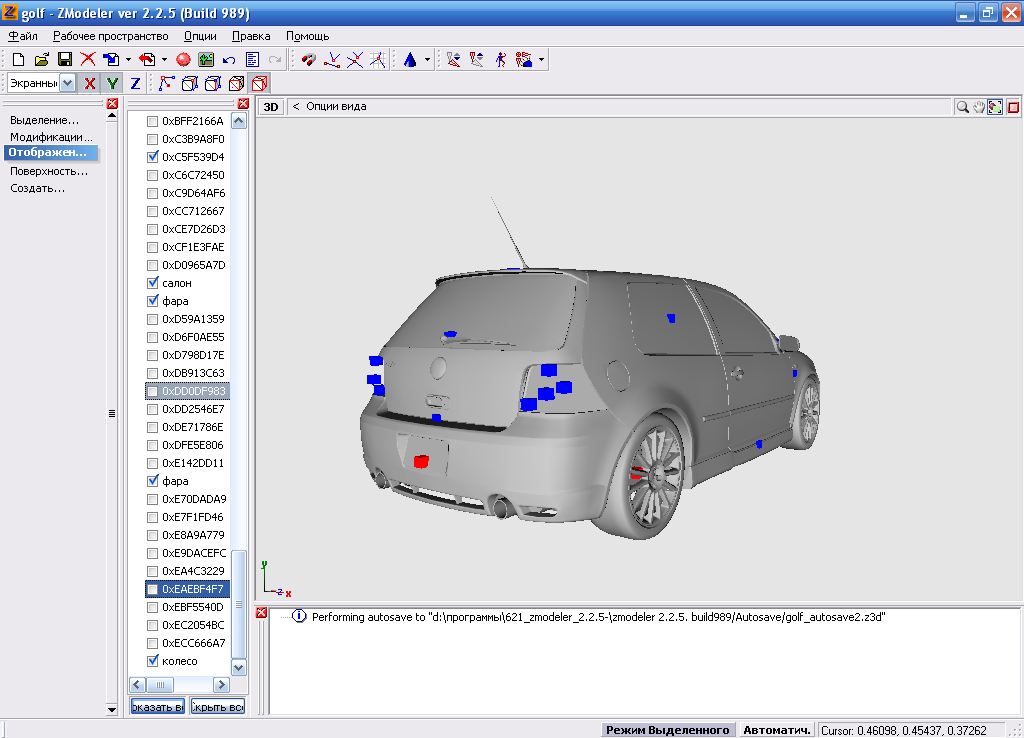This screenshot has height=738, width=1024.
Task: Open the axis mode 'Экранные' dropdown
Action: (x=67, y=83)
